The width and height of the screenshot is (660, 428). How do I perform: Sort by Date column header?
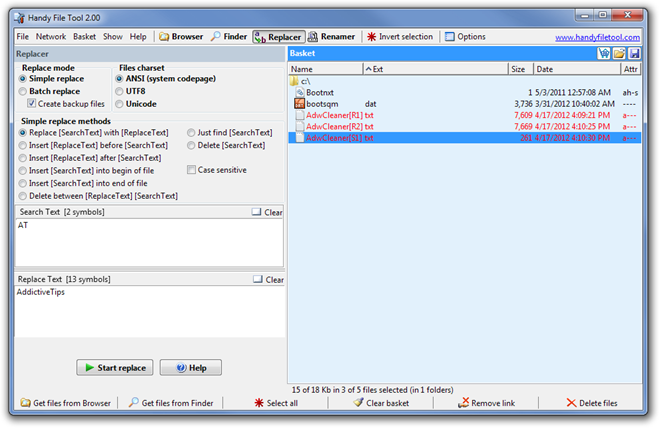click(x=577, y=69)
